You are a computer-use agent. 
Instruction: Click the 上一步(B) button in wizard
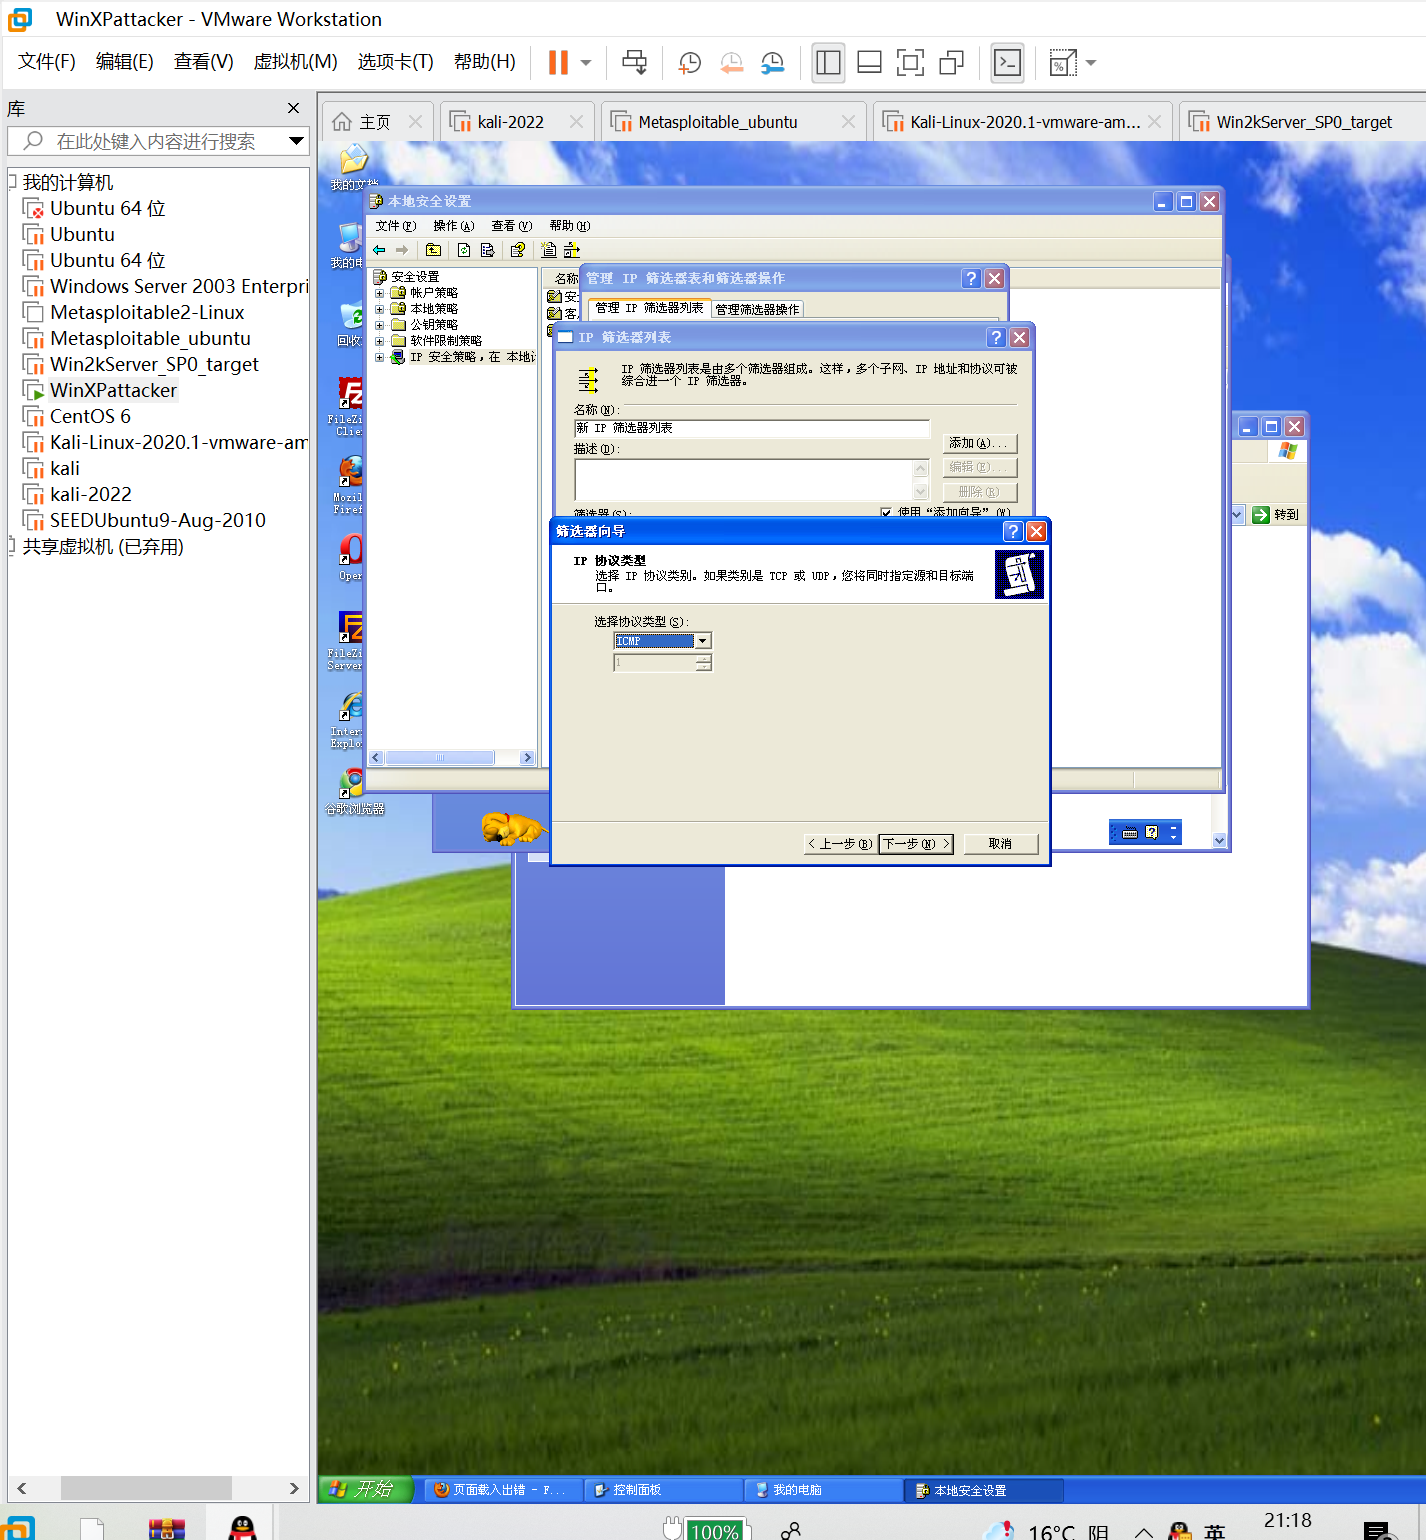coord(840,844)
